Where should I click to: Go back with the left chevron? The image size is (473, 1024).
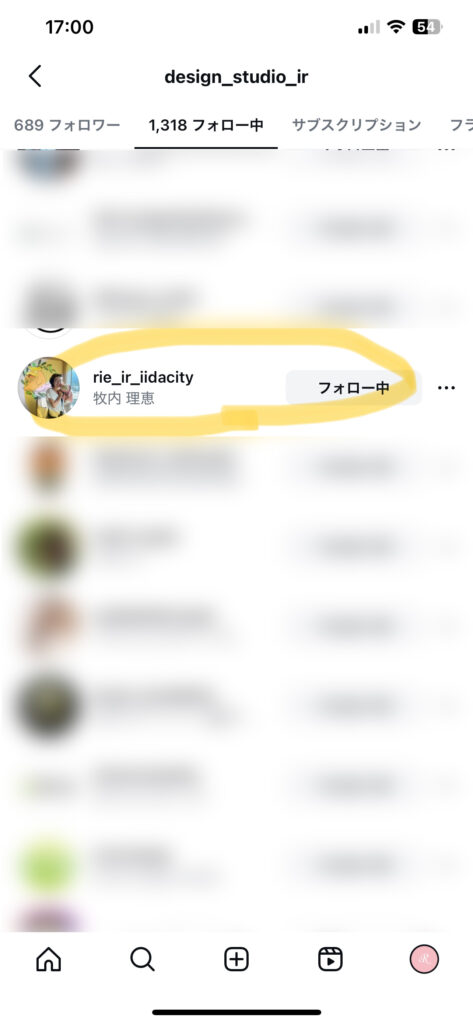click(35, 76)
